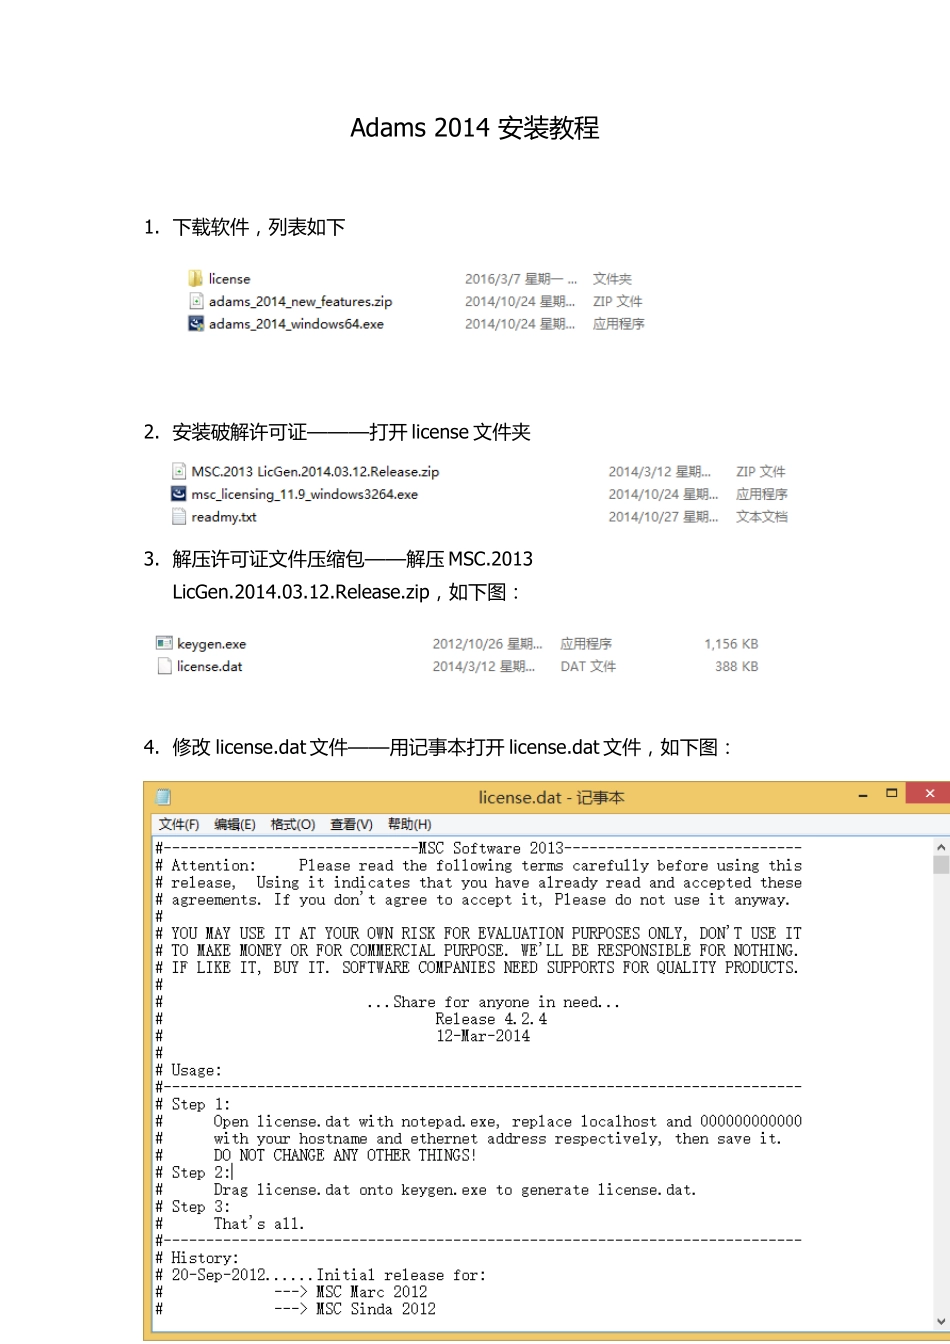Click the 388 KB size value
Screen dimensions: 950x1344
[736, 666]
